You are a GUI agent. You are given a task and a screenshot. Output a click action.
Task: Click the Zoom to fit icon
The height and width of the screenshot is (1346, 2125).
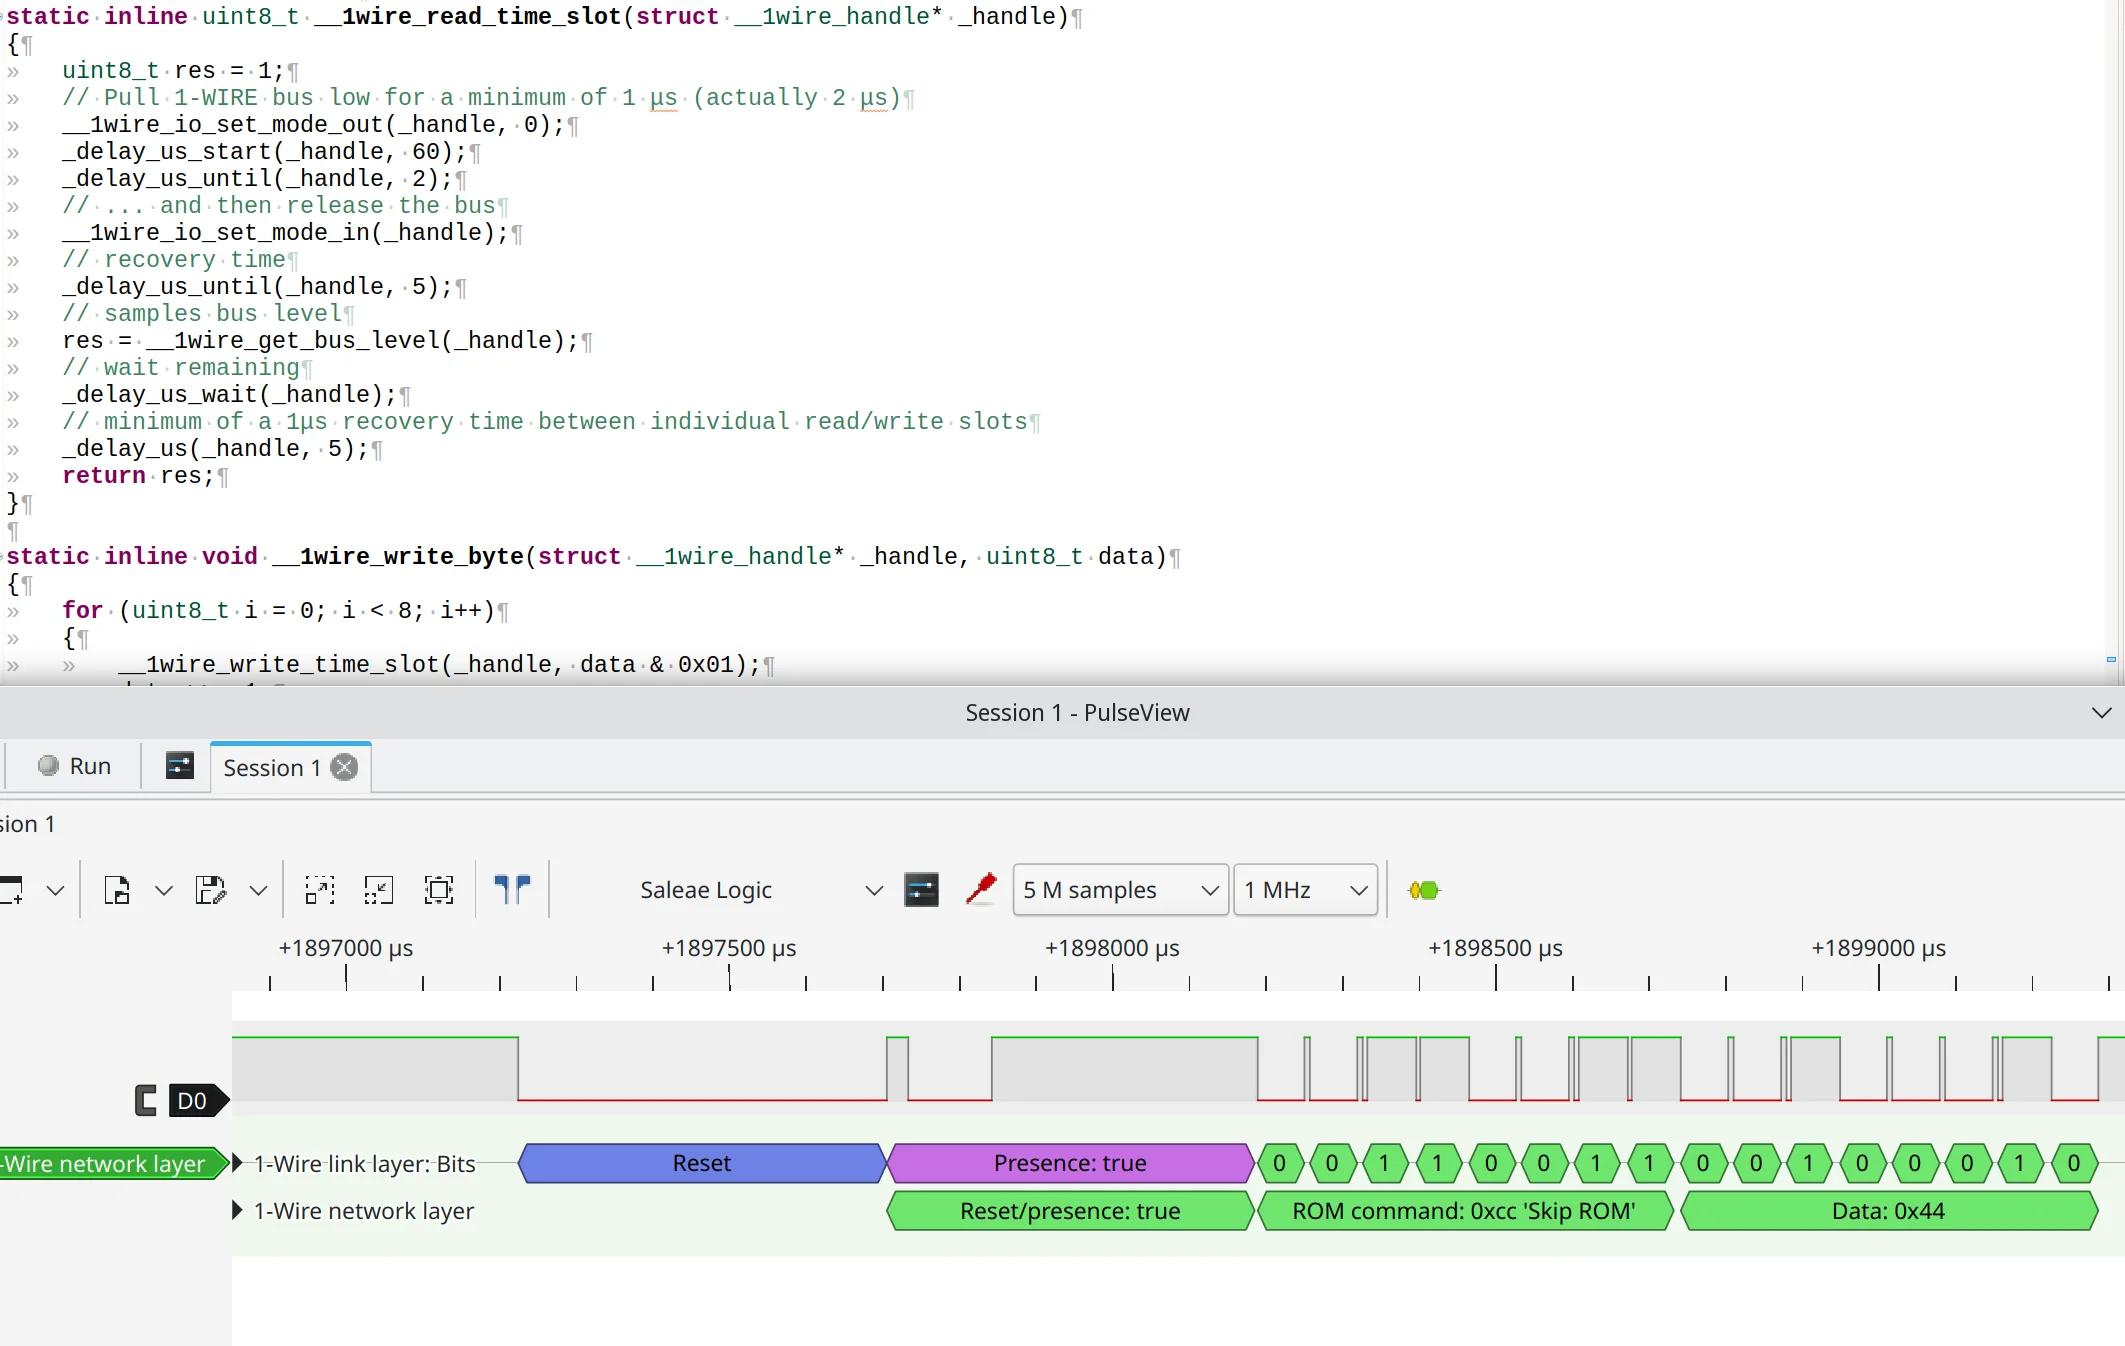tap(439, 890)
